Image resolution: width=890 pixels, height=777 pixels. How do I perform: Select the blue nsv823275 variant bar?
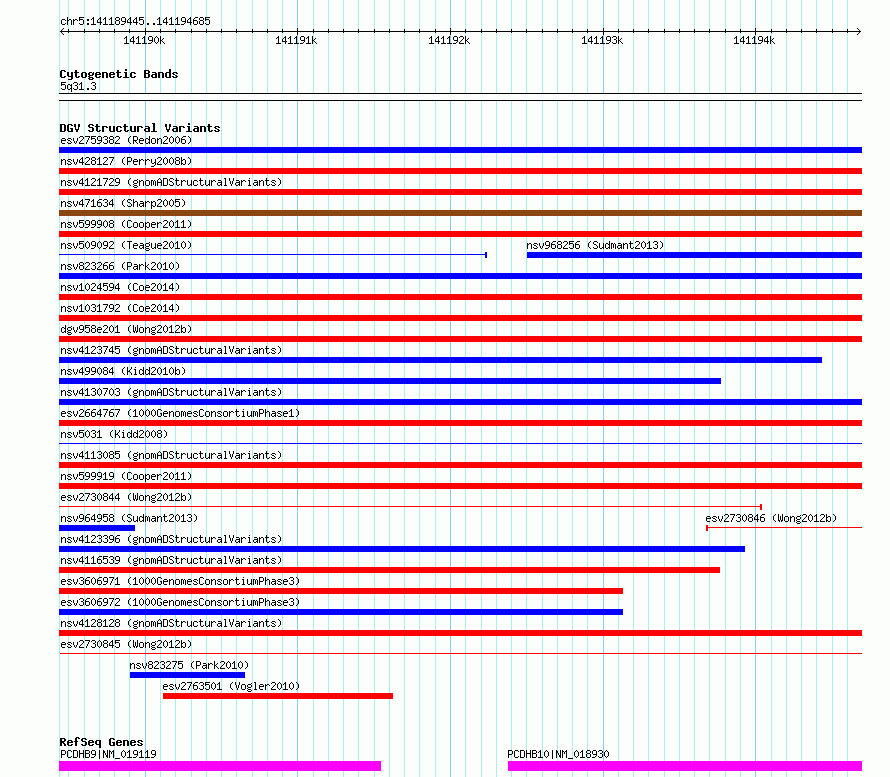[187, 675]
